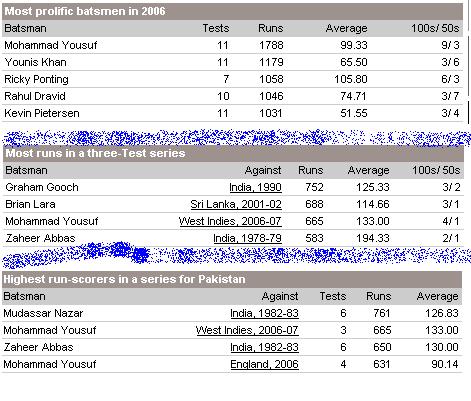Select Younis Khan's 1179 runs cell
471x401 pixels.
click(271, 62)
